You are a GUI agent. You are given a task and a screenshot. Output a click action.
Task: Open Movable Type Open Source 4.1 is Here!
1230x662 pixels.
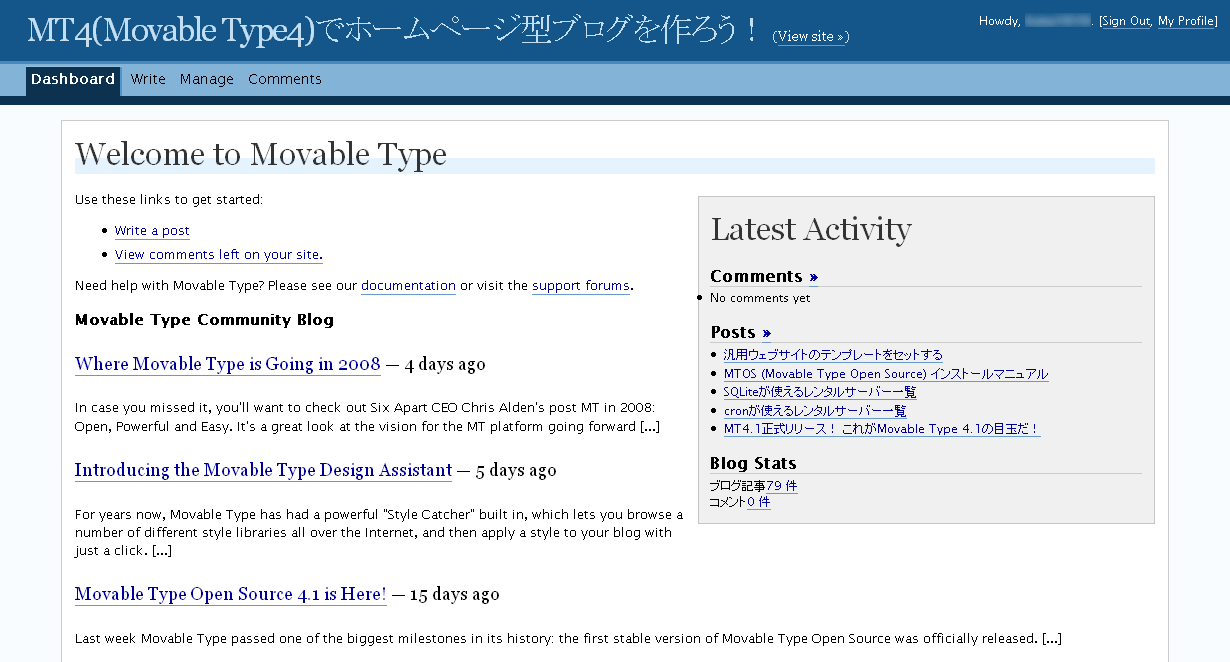231,594
